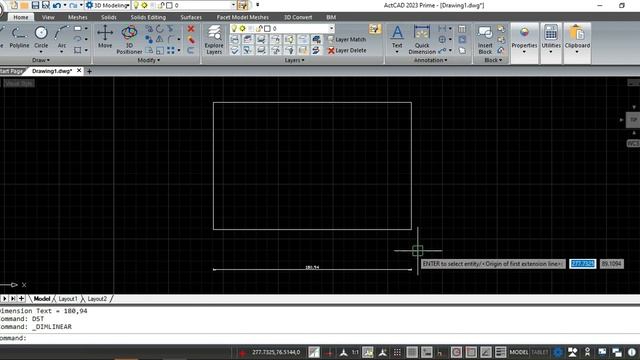640x360 pixels.
Task: Add a new layout with the plus button
Action: point(21,299)
